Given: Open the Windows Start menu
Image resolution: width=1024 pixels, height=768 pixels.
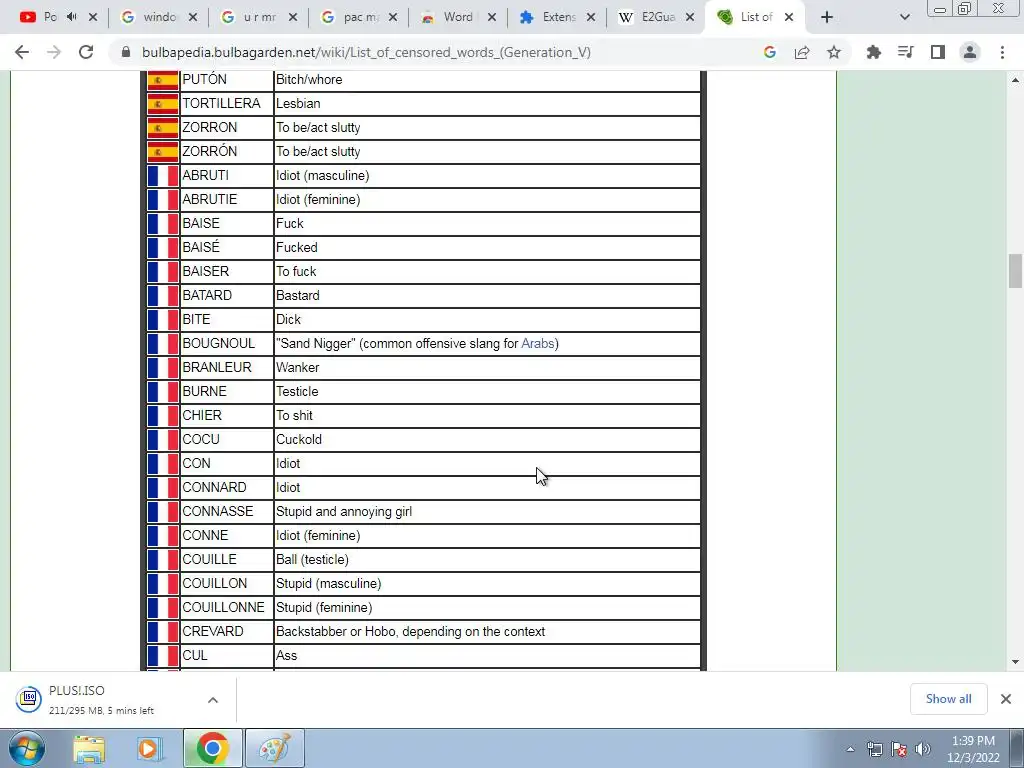Looking at the screenshot, I should pos(27,748).
